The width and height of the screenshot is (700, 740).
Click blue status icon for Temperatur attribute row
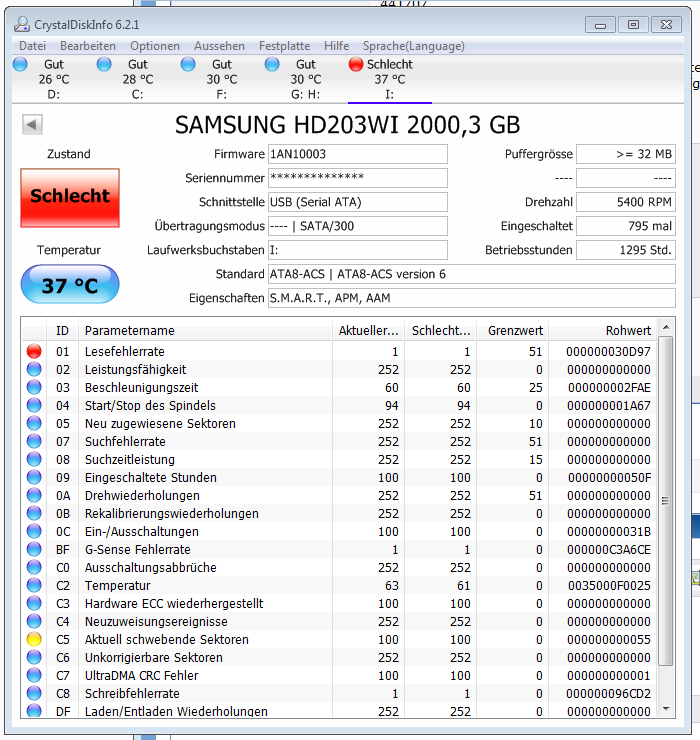click(x=34, y=585)
